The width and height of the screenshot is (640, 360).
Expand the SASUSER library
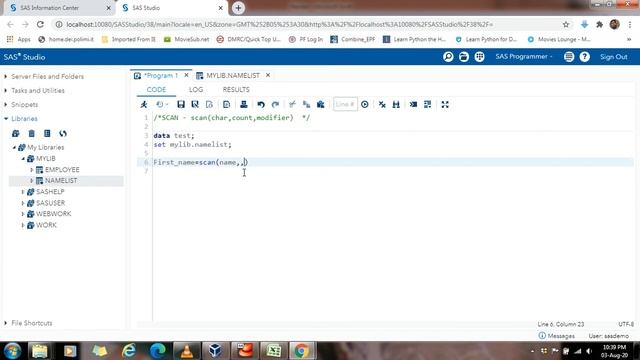tap(23, 203)
